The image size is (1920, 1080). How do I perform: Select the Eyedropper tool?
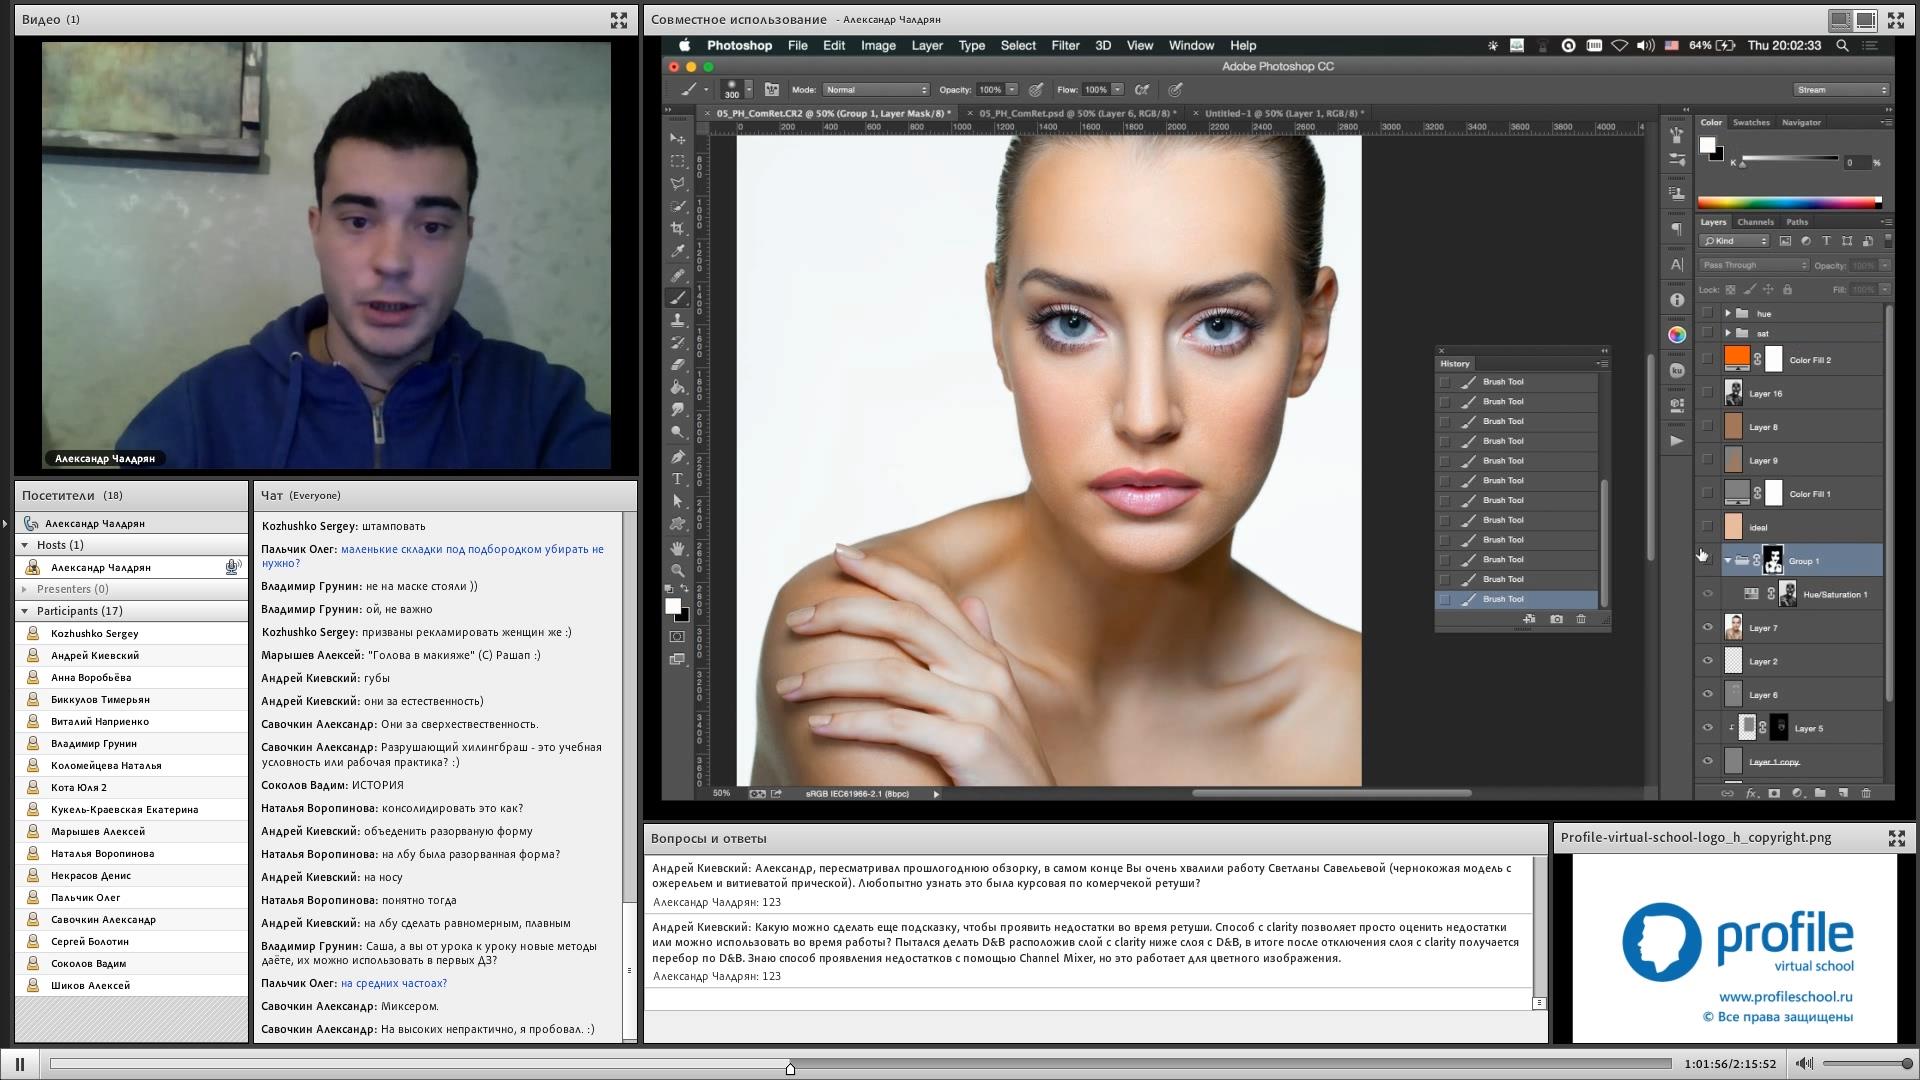pyautogui.click(x=677, y=251)
